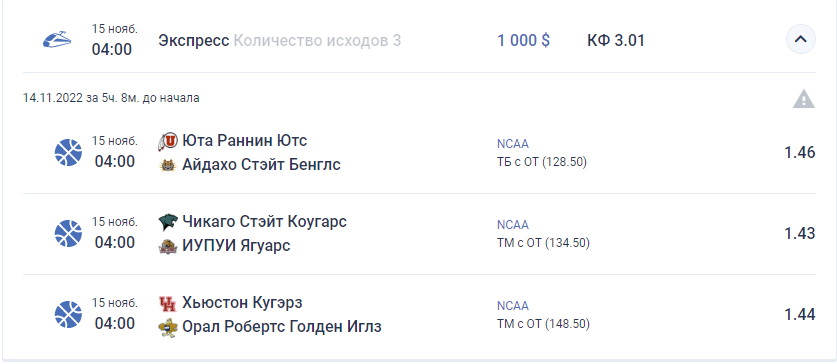Select the 1.46 odds value
Viewport: 837px width, 364px height.
pyautogui.click(x=800, y=153)
